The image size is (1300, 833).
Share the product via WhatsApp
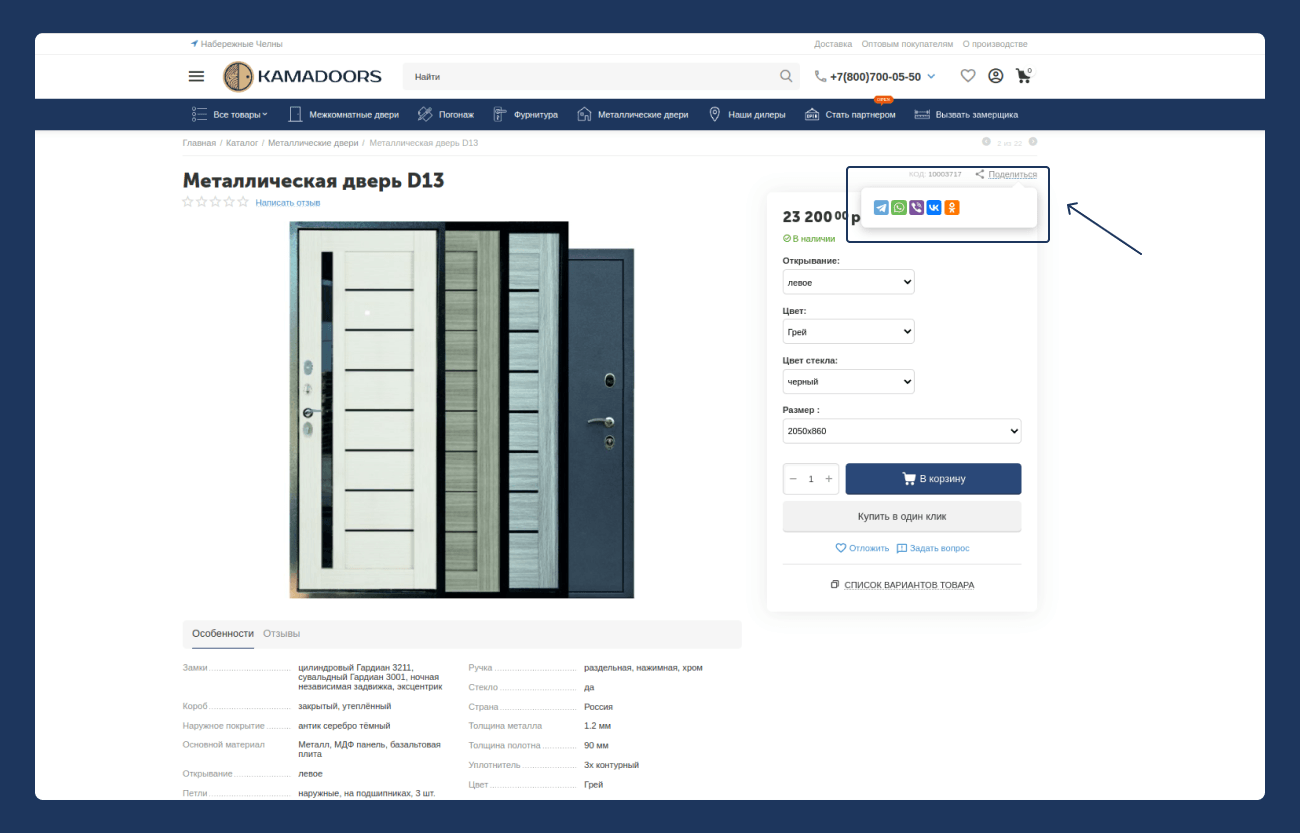click(x=899, y=208)
